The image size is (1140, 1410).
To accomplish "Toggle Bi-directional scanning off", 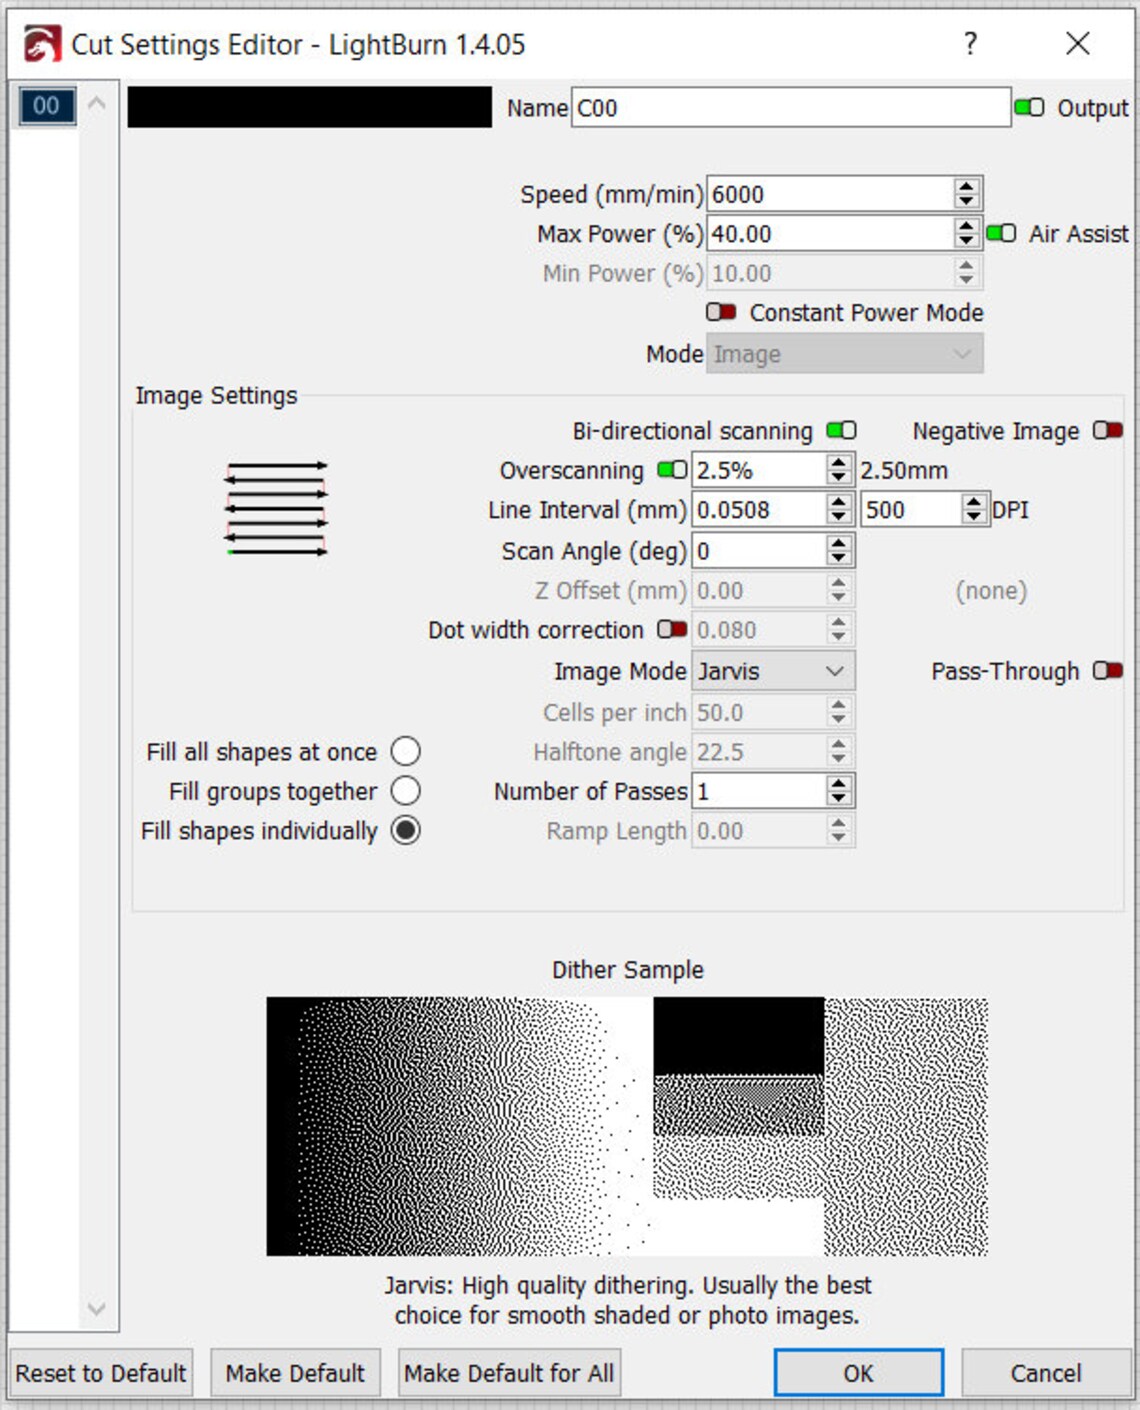I will coord(841,430).
